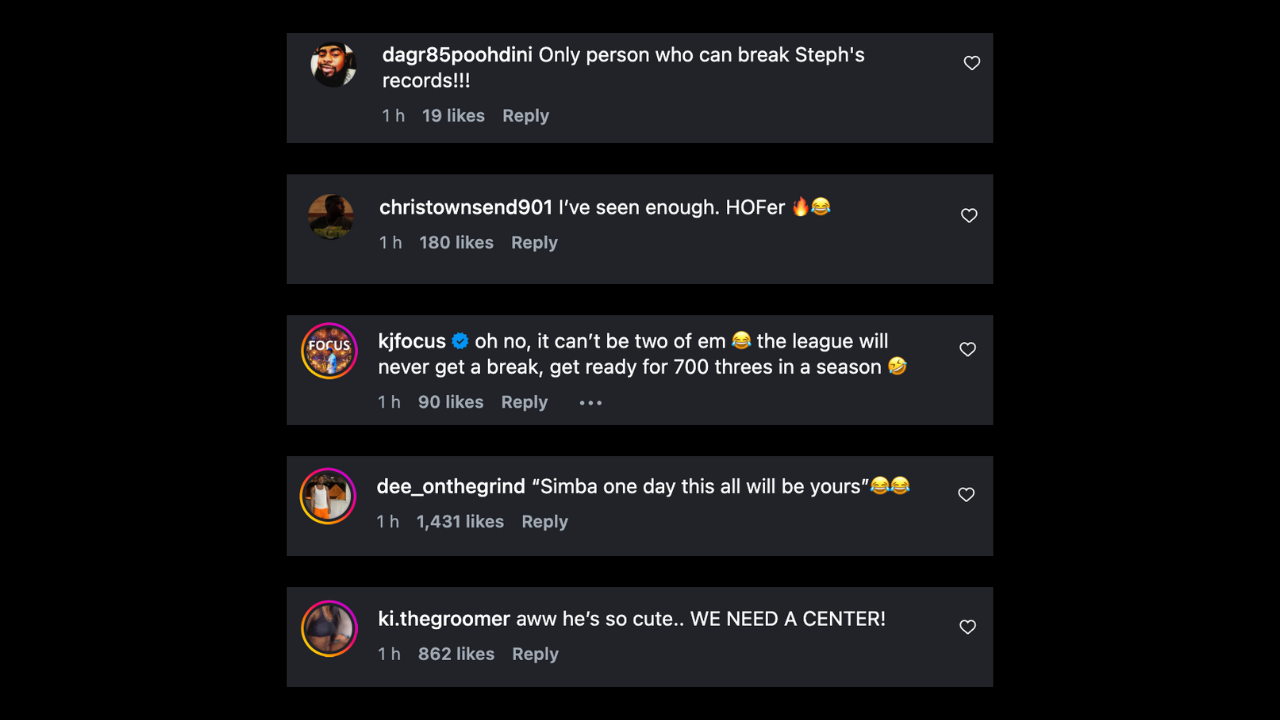View the 180 likes on christownsend901's comment
Image resolution: width=1280 pixels, height=720 pixels.
pyautogui.click(x=456, y=242)
